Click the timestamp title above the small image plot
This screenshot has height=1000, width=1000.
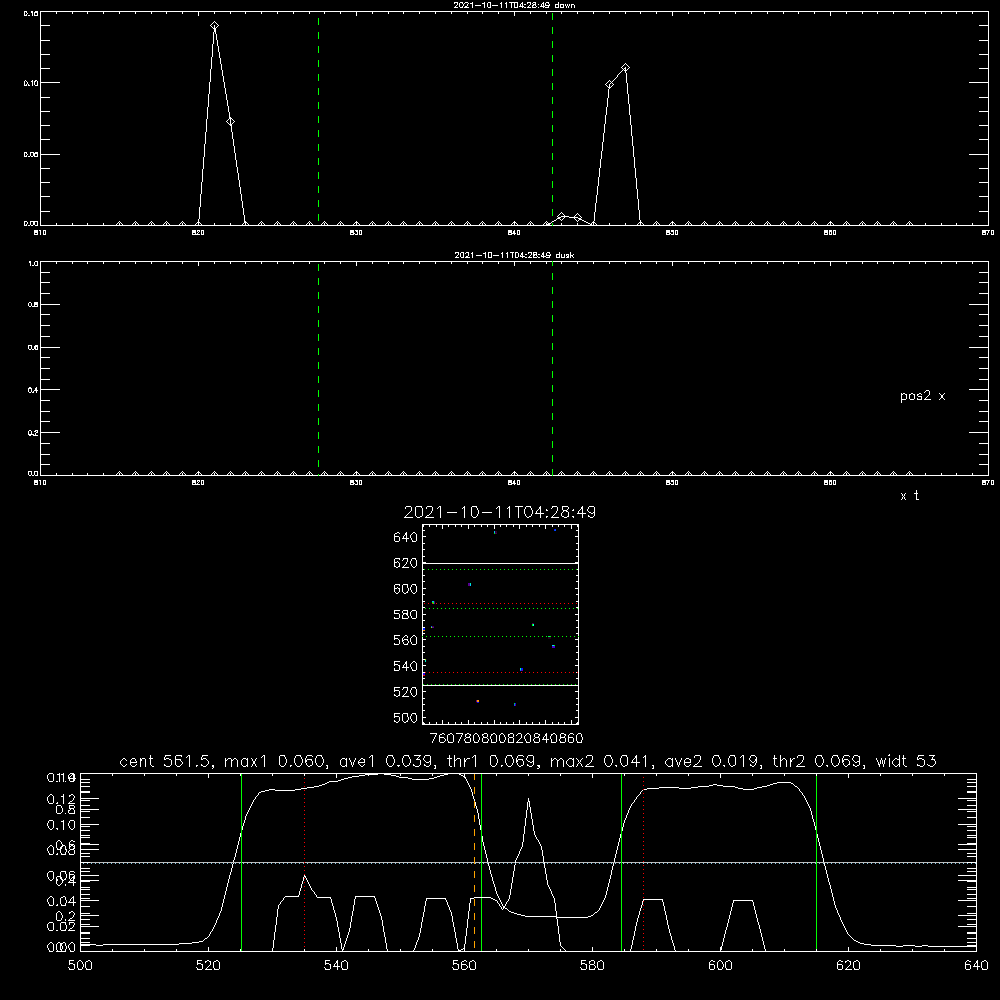click(x=499, y=512)
